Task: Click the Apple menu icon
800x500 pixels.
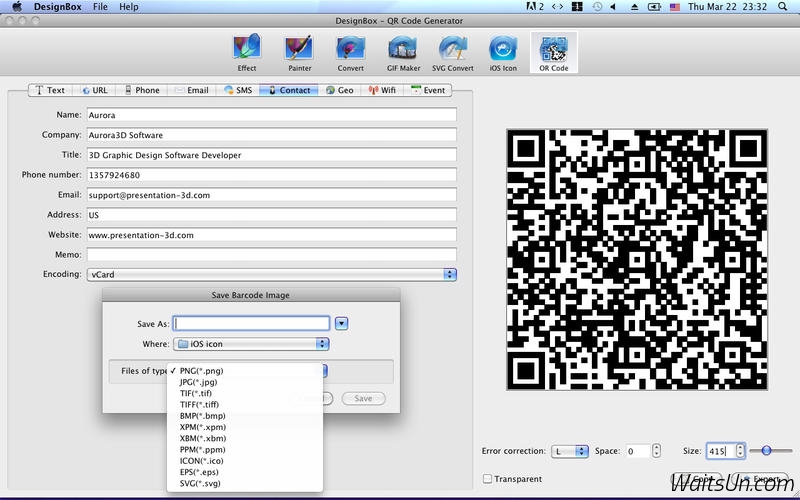Action: 17,7
